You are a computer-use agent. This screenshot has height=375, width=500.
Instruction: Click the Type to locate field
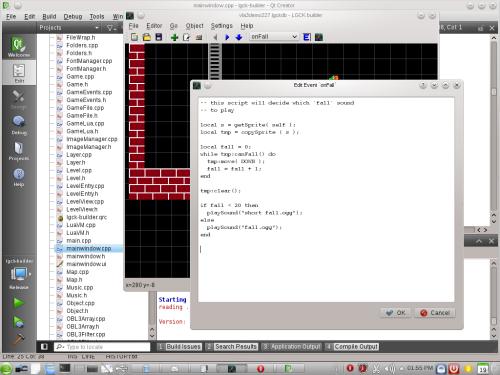(102, 347)
